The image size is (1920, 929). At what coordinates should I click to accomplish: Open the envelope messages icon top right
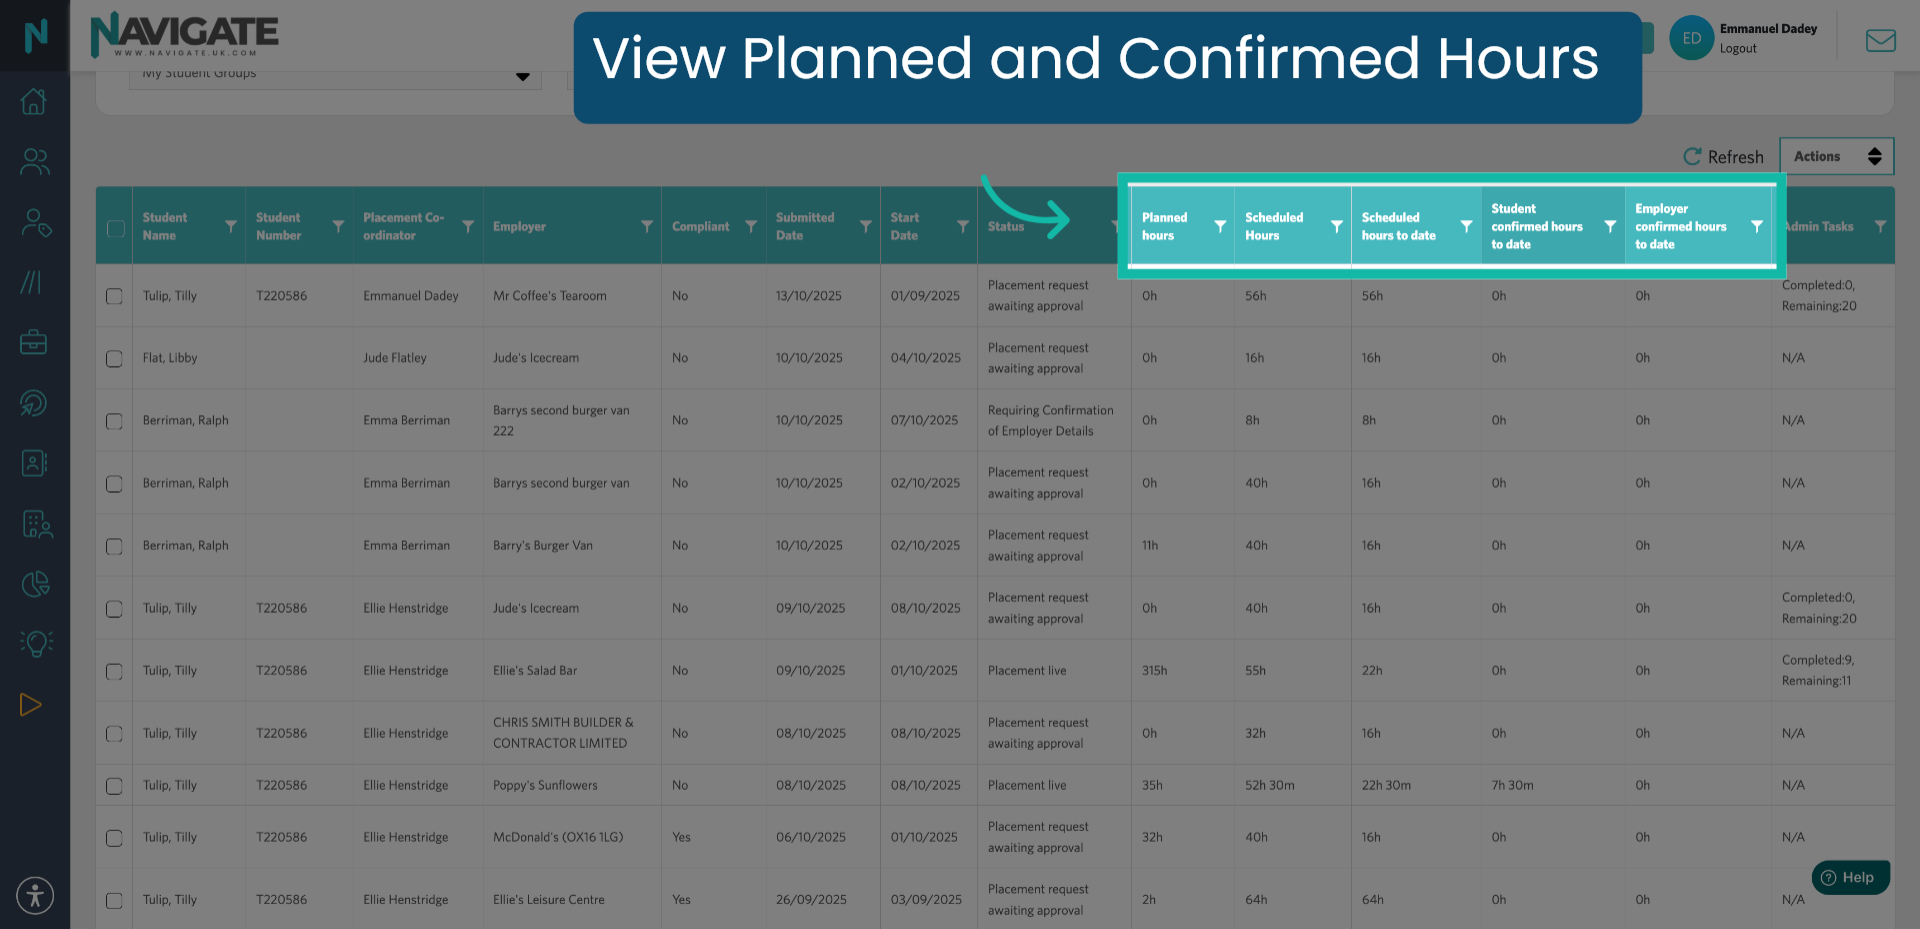click(x=1880, y=40)
